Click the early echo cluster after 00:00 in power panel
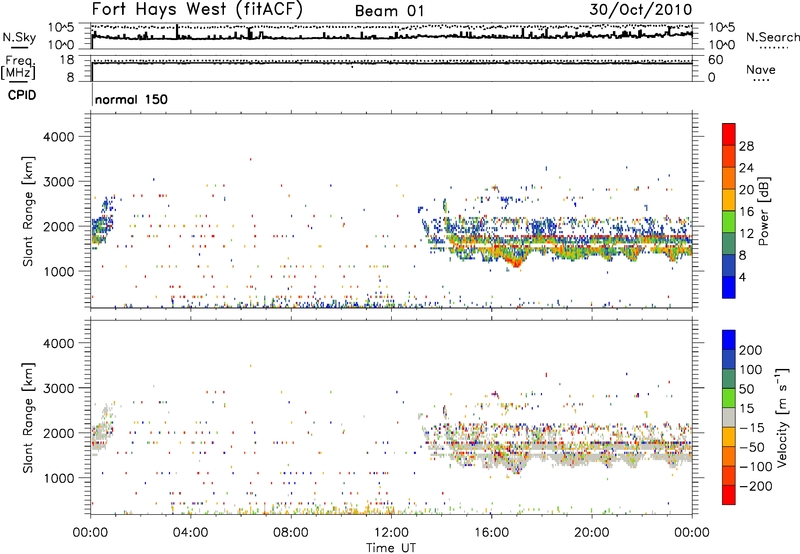The width and height of the screenshot is (800, 554). pos(103,222)
